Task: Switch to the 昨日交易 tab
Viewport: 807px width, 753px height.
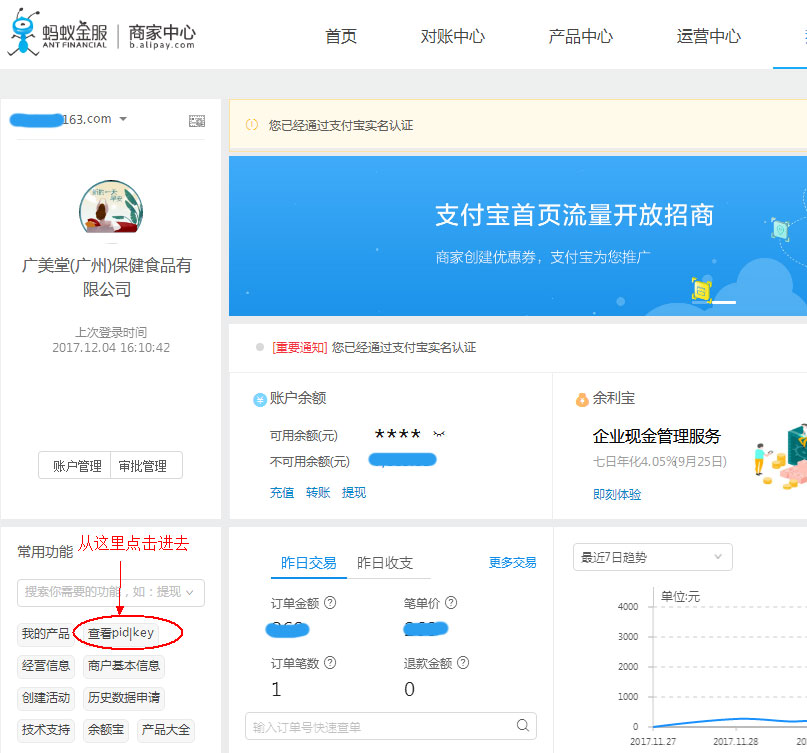Action: point(308,563)
